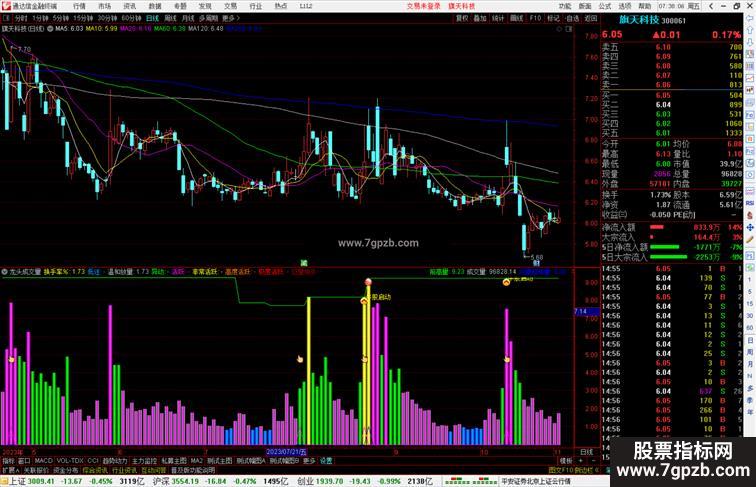The height and width of the screenshot is (487, 756).
Task: Click red ball marker atop yellow volume bar
Action: click(368, 282)
